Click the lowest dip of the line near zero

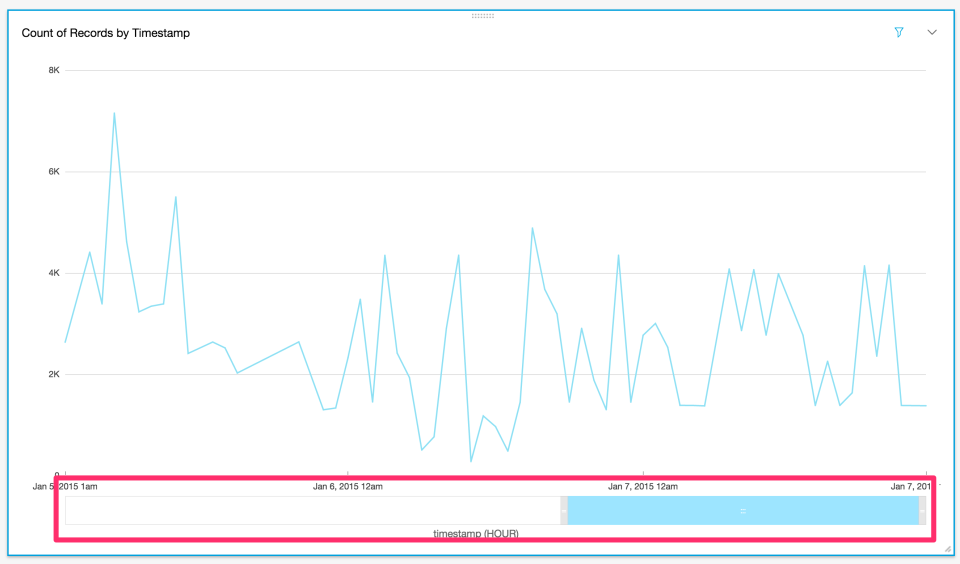pos(471,461)
